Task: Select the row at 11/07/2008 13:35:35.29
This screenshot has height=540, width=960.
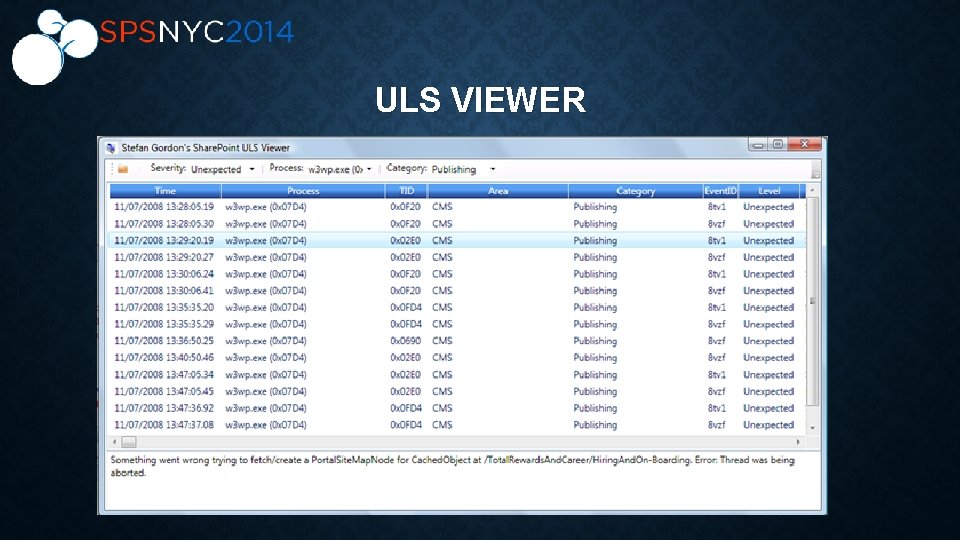Action: point(457,324)
